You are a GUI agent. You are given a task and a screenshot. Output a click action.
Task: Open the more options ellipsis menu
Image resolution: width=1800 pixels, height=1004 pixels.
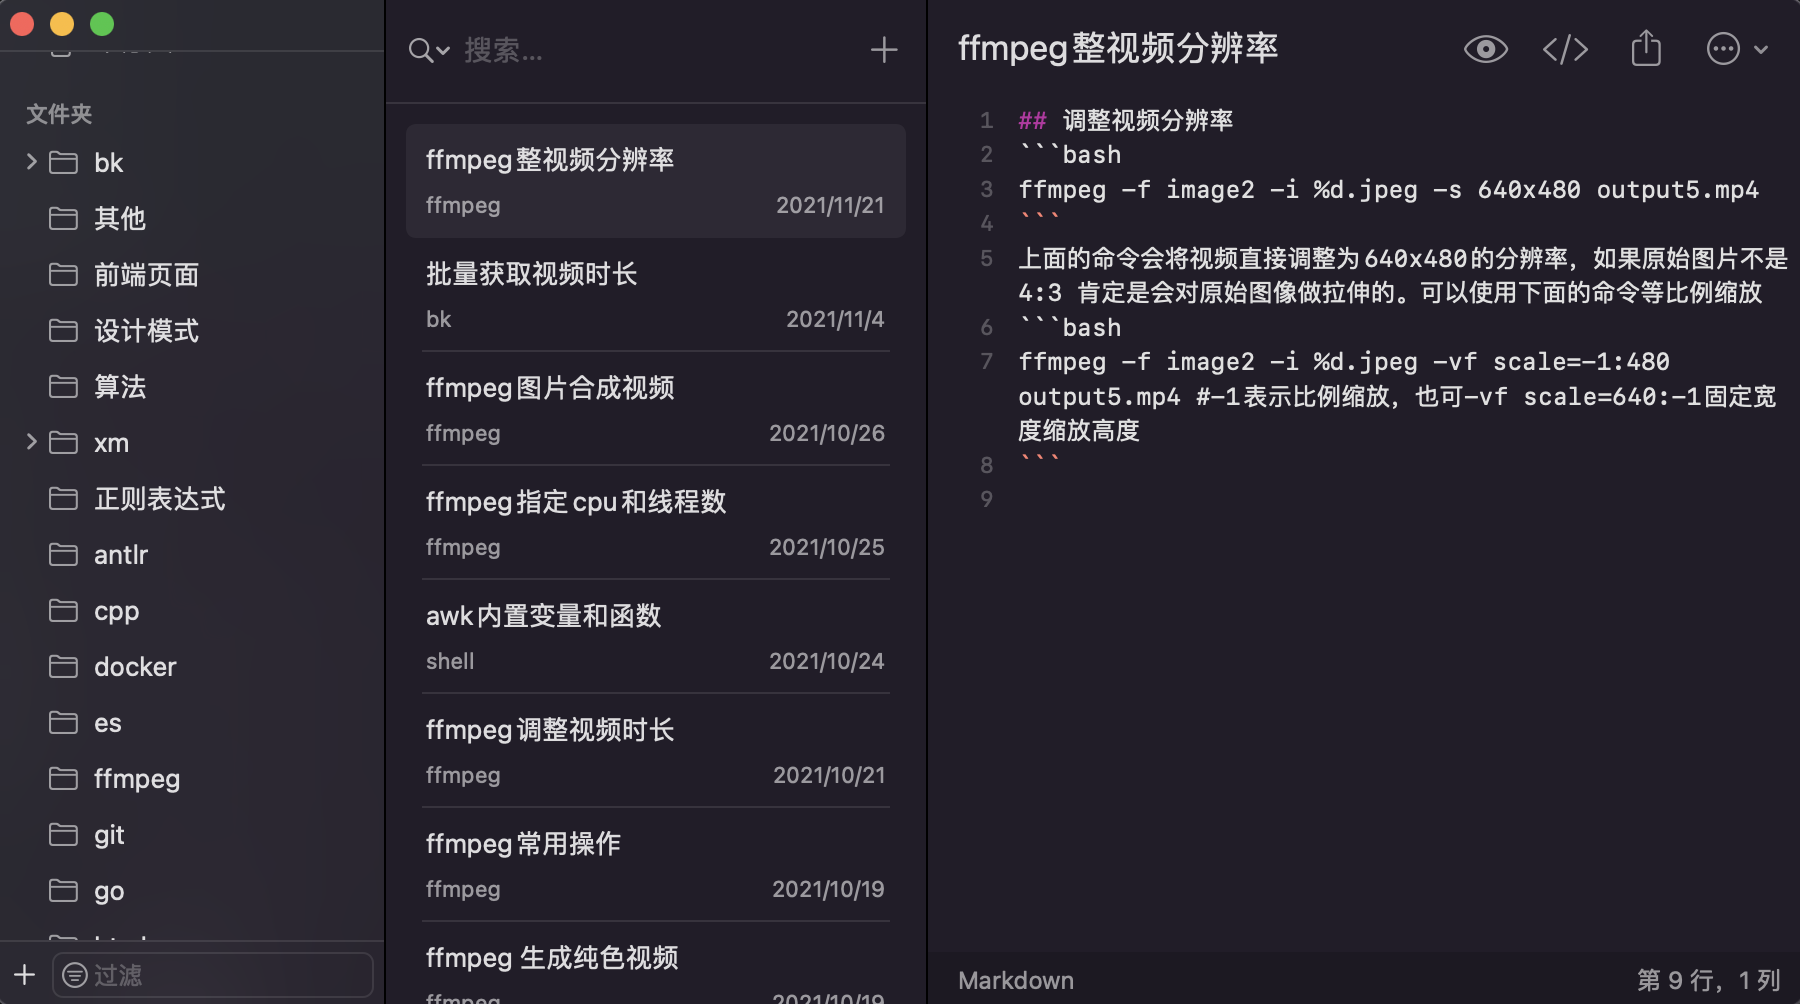pos(1723,48)
